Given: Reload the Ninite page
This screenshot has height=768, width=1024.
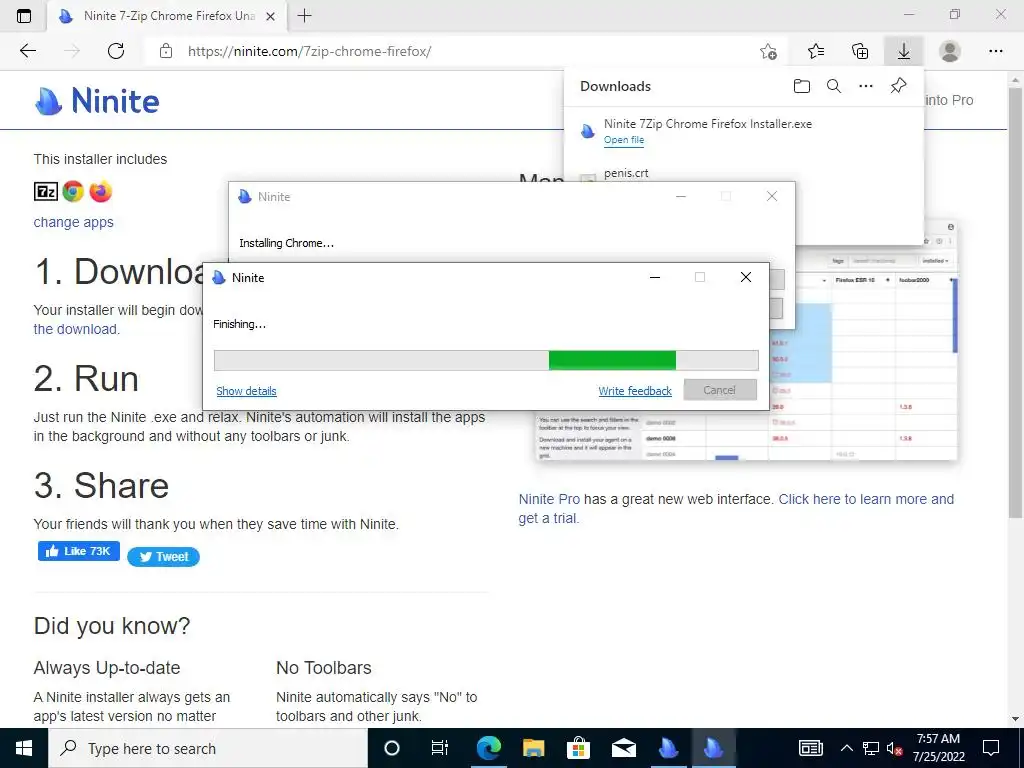Looking at the screenshot, I should (x=116, y=51).
